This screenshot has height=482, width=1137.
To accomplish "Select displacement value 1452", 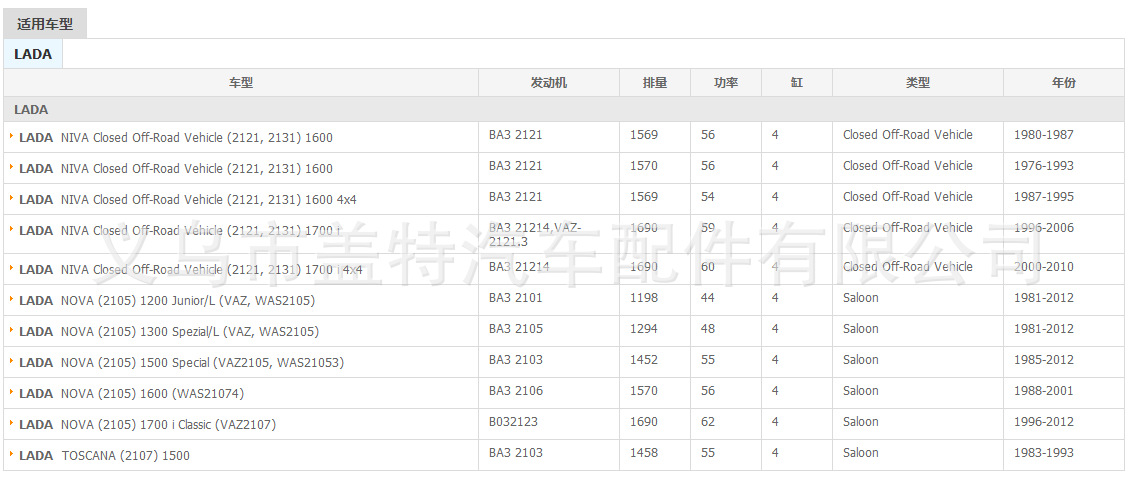I will click(x=644, y=360).
